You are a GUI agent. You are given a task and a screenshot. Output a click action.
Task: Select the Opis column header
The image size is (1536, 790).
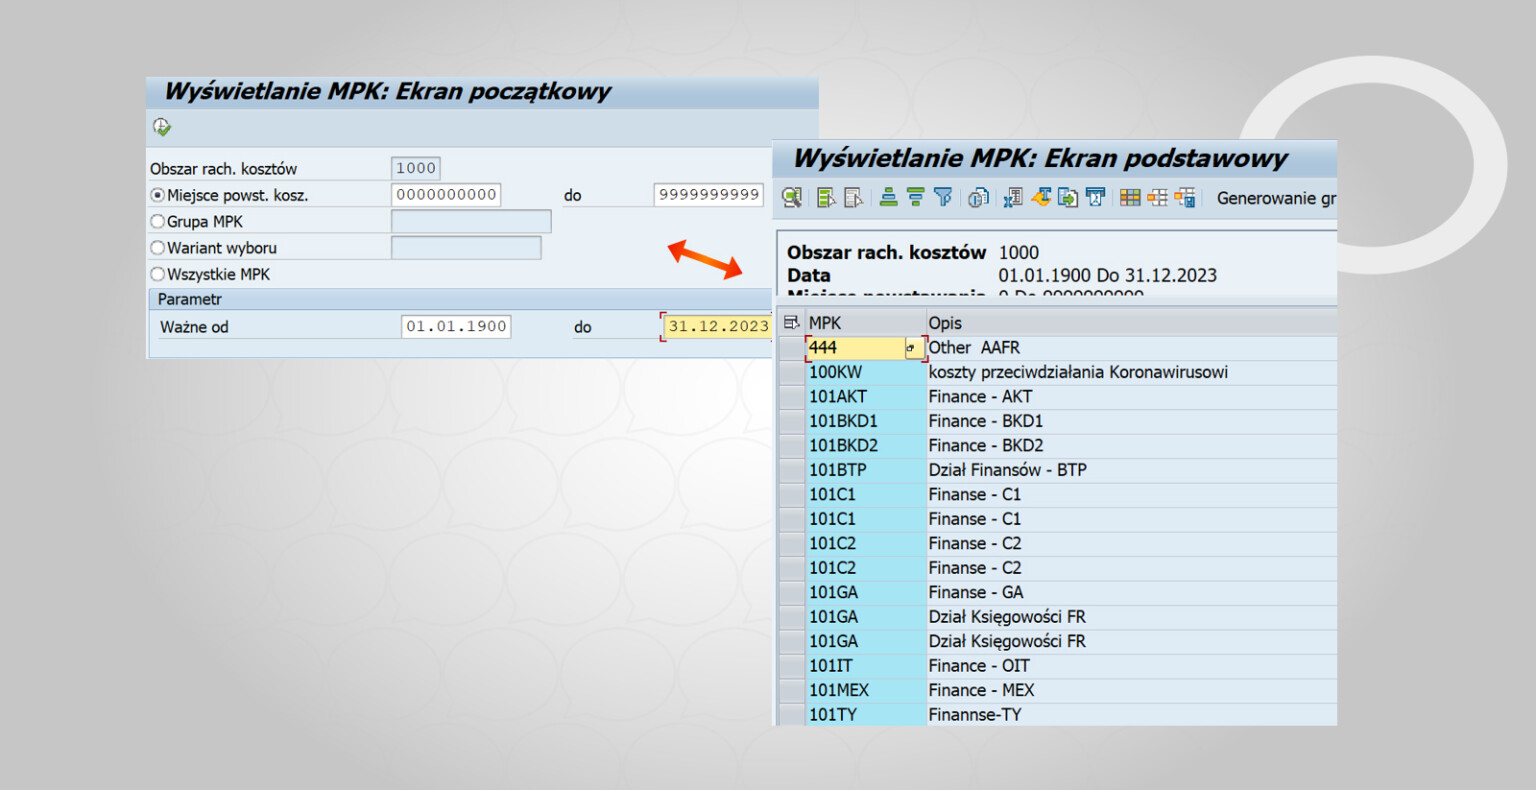point(944,322)
